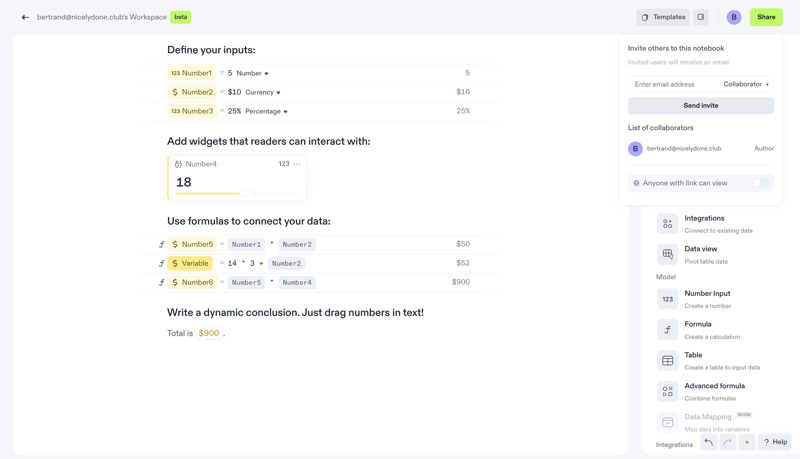Click the $52 result of the Variable formula

point(463,263)
